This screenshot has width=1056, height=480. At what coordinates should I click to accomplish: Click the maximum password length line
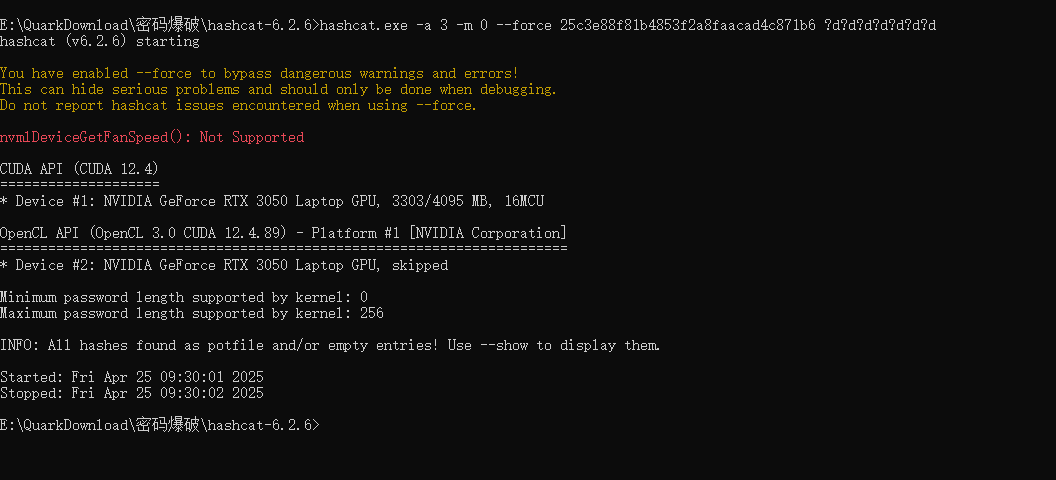point(192,313)
